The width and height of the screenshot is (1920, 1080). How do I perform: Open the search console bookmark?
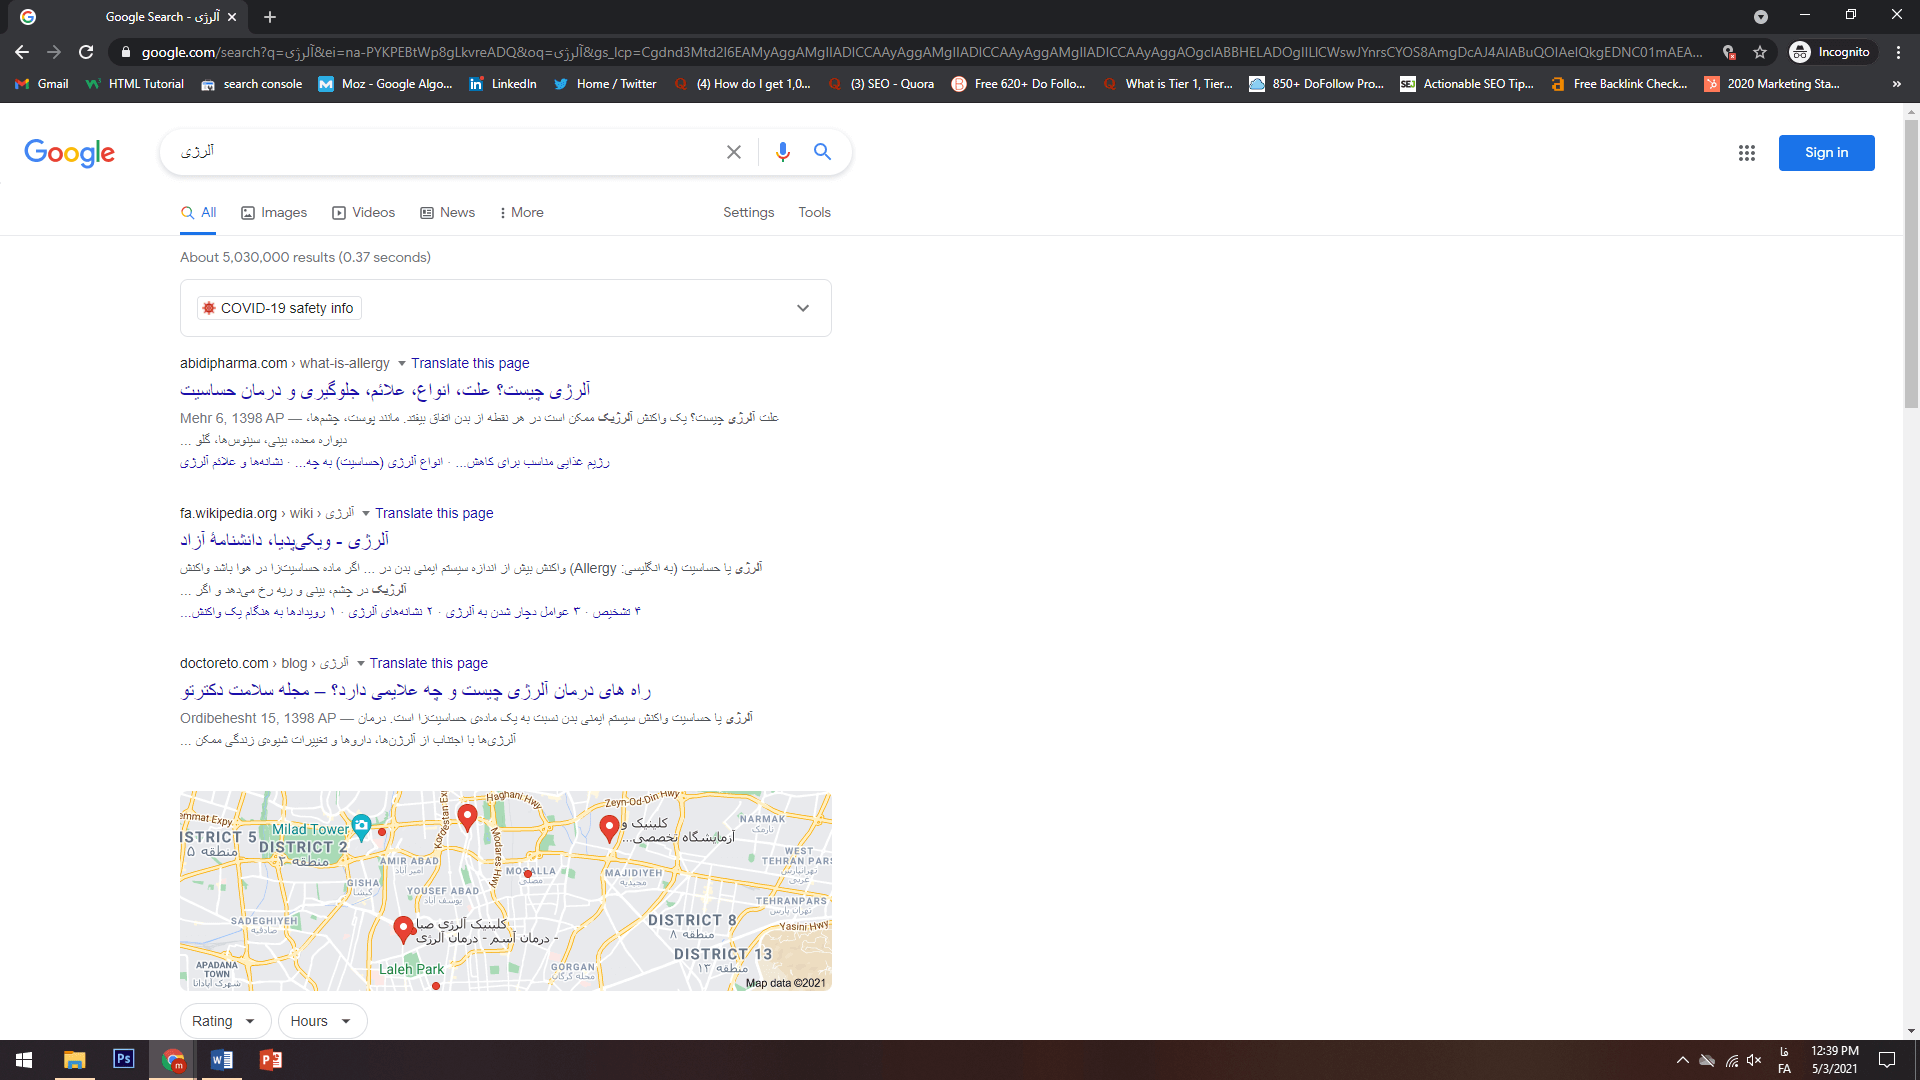(x=252, y=84)
